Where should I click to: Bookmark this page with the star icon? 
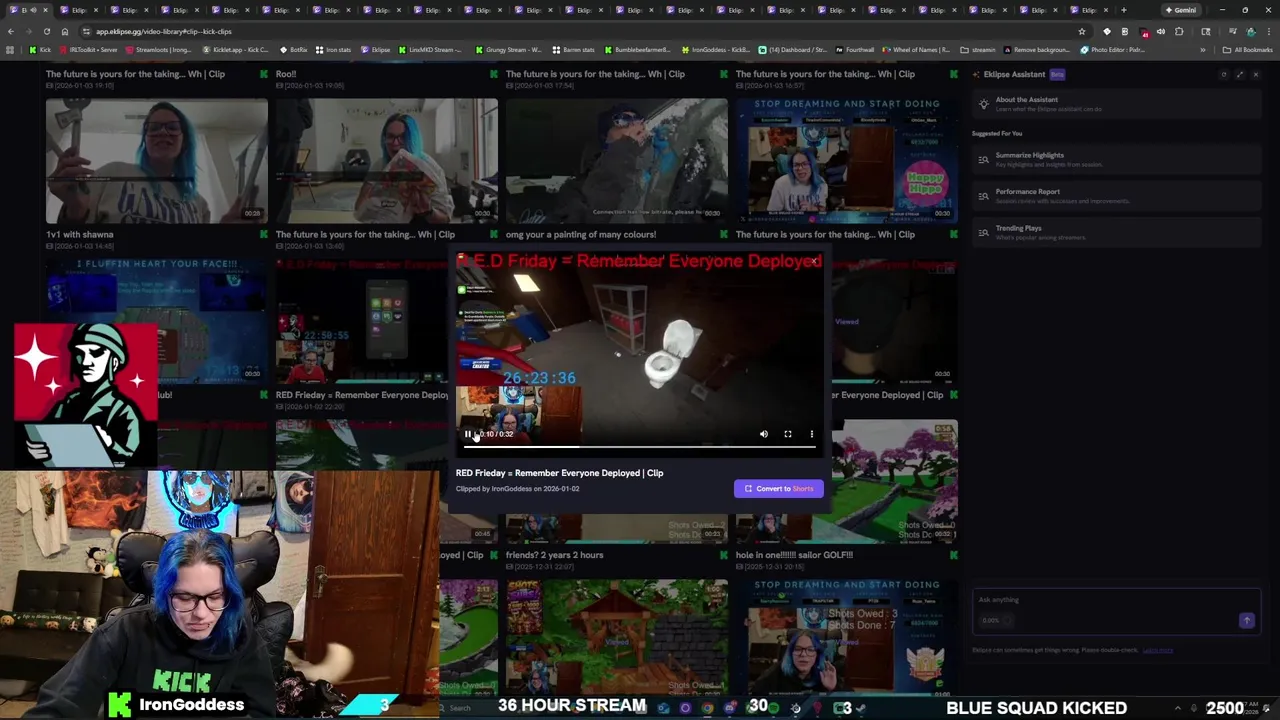coord(1081,31)
